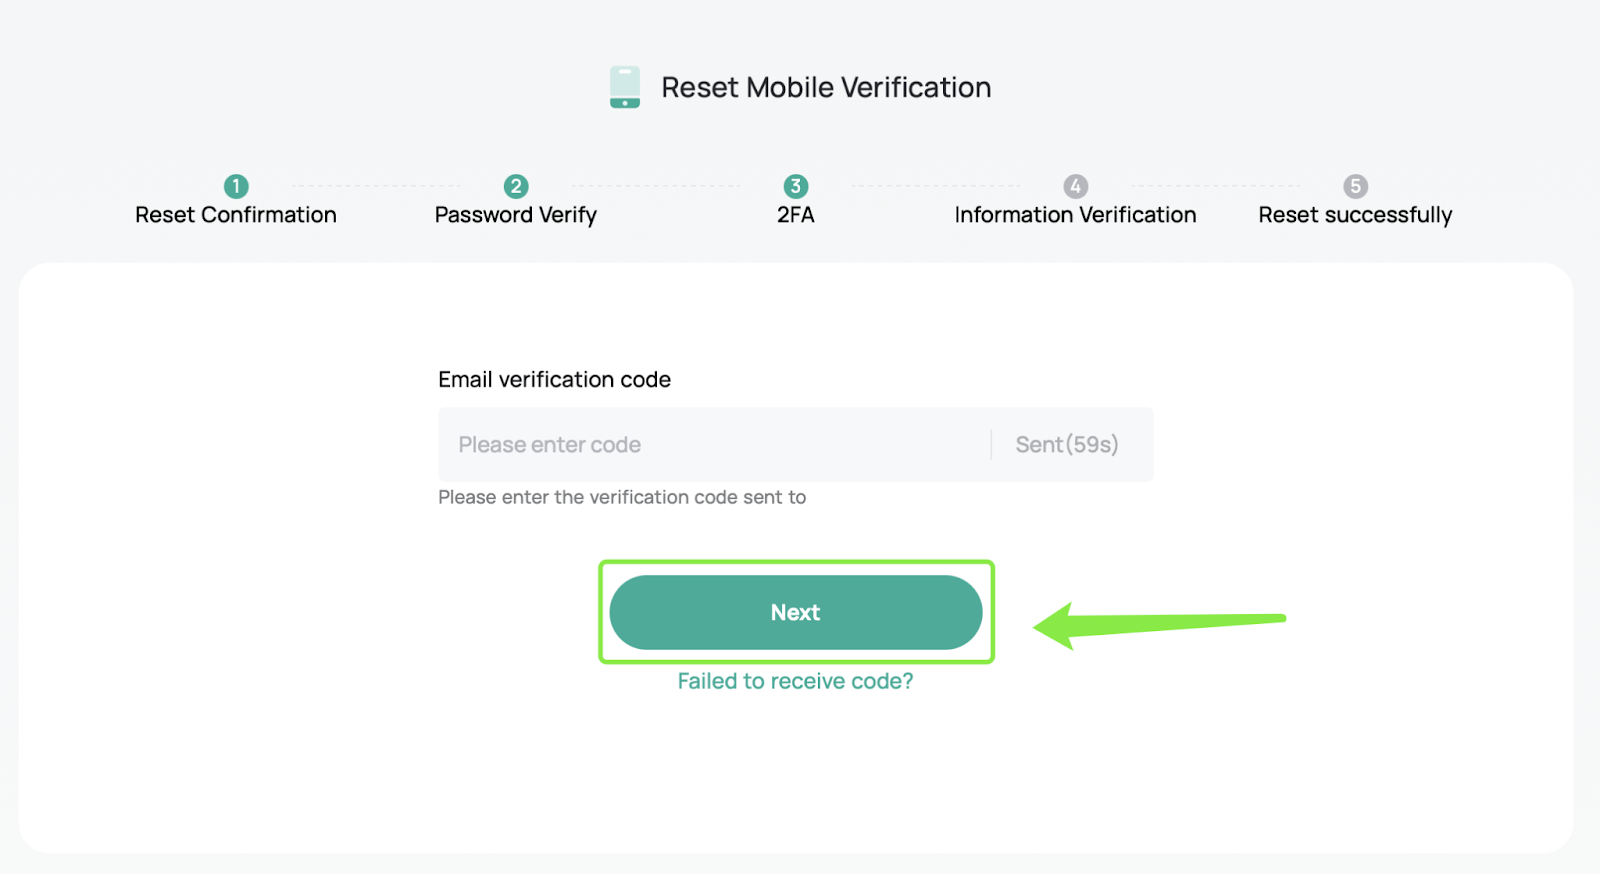Screen dimensions: 1600x874
Task: Click the dashed line between steps 3 and 4
Action: [936, 186]
